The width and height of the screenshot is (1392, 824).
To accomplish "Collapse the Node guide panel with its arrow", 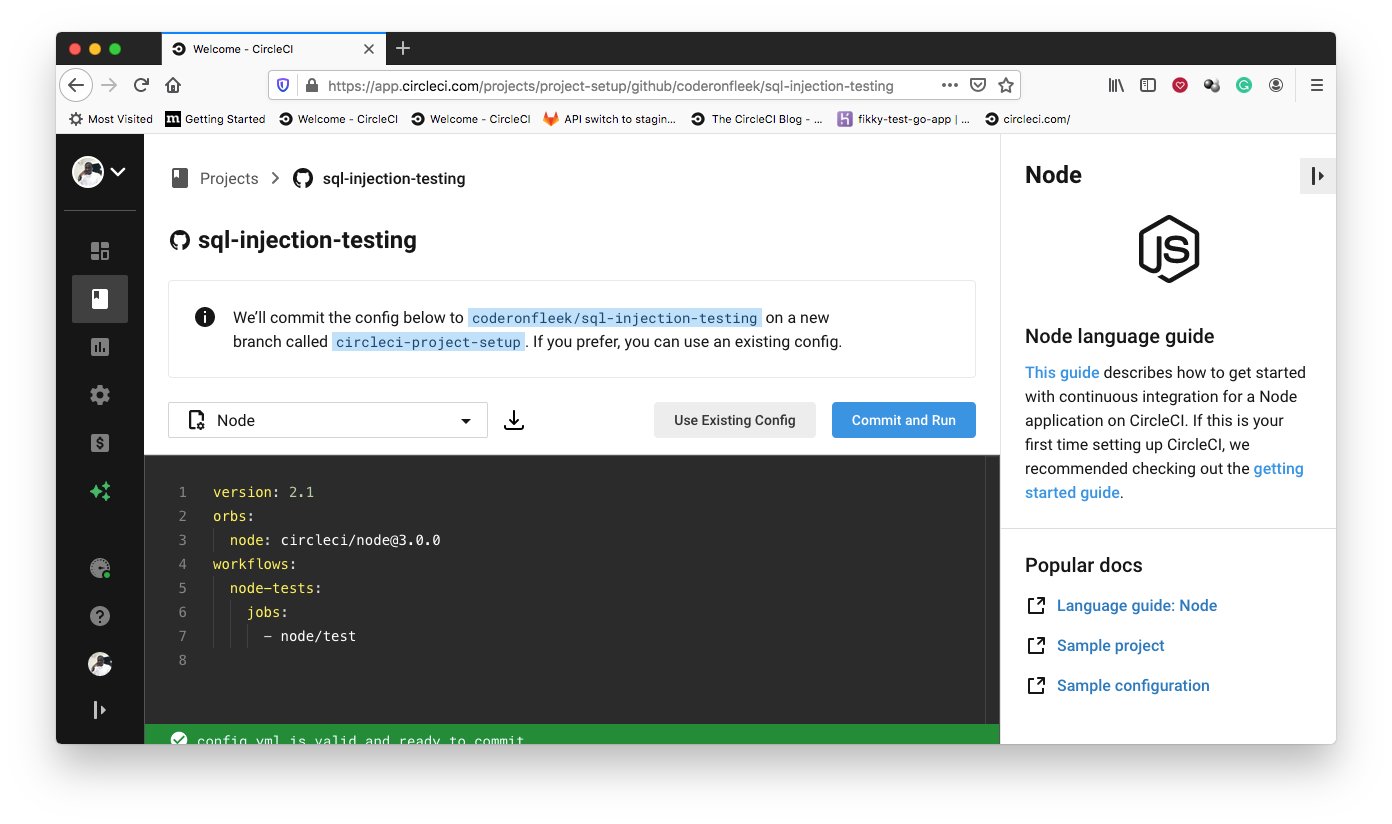I will pos(1317,175).
